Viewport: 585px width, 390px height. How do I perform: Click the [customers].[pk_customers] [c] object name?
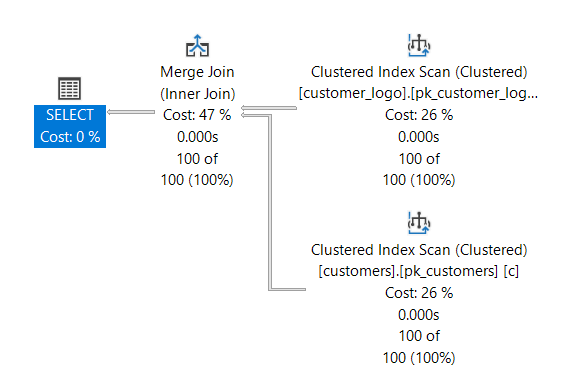point(419,271)
